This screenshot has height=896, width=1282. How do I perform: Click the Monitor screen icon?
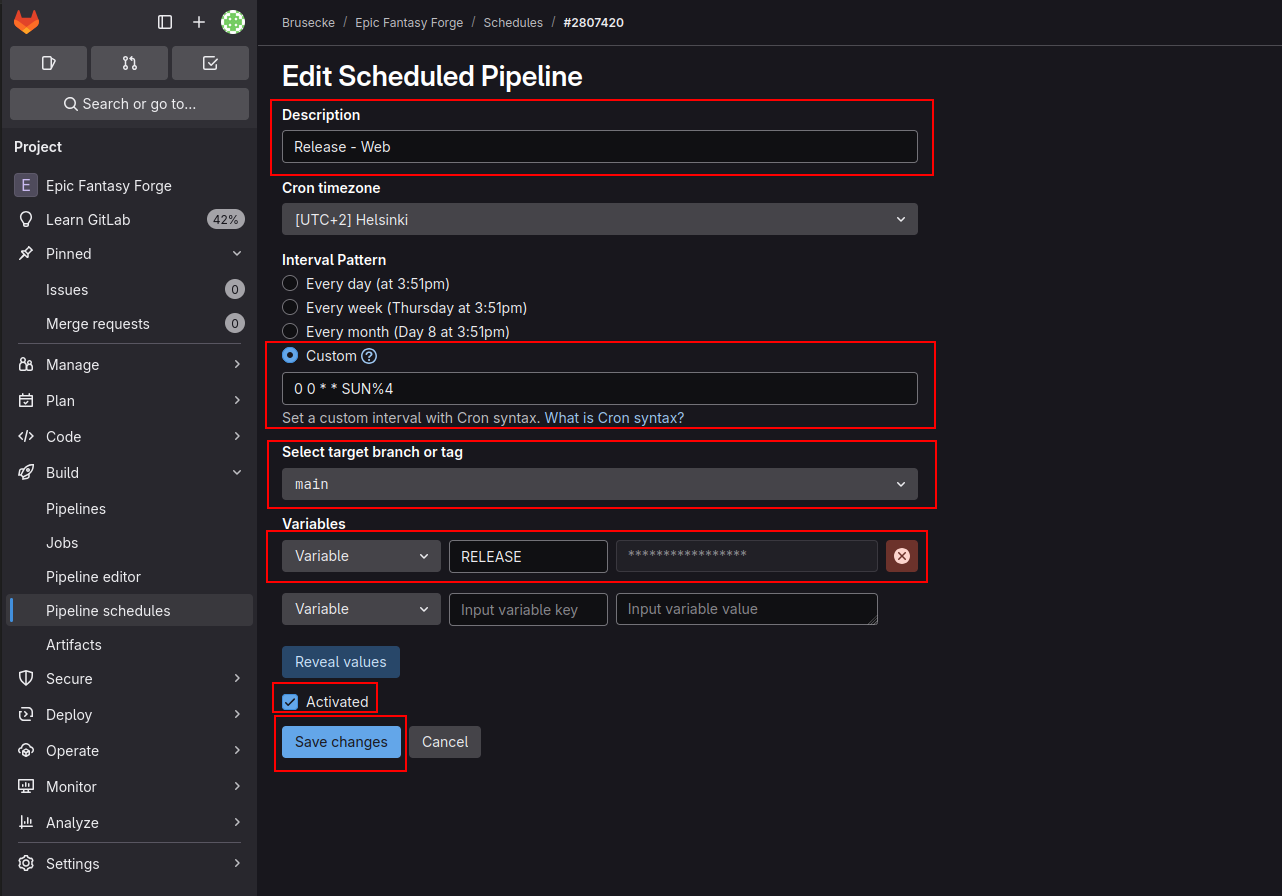coord(26,787)
